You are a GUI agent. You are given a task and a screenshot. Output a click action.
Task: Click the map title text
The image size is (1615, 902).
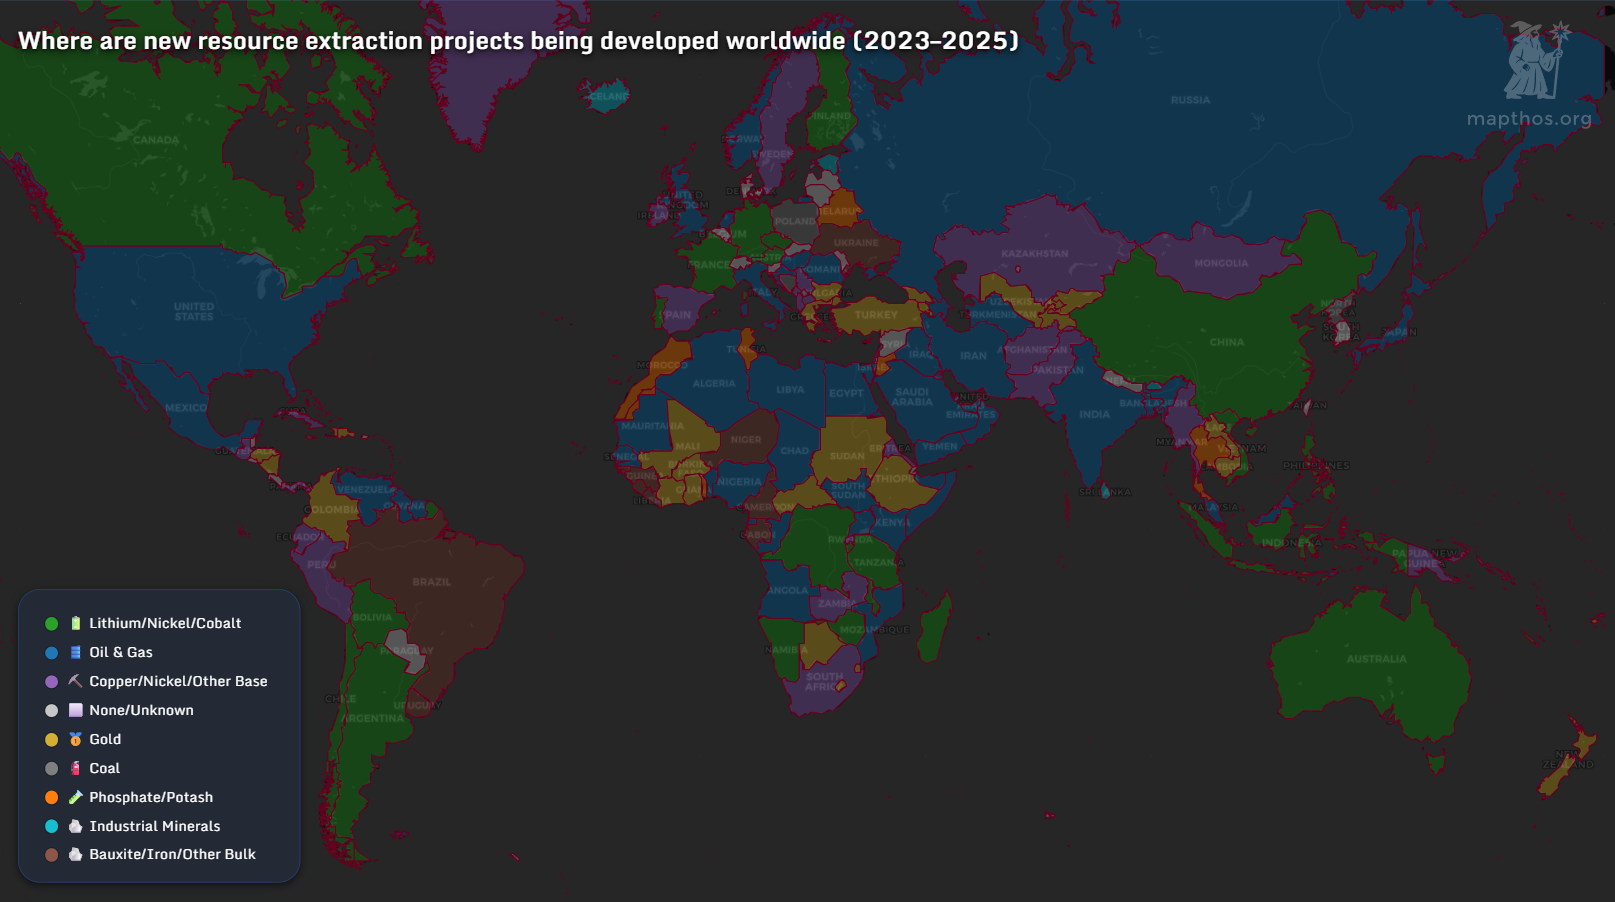click(518, 41)
